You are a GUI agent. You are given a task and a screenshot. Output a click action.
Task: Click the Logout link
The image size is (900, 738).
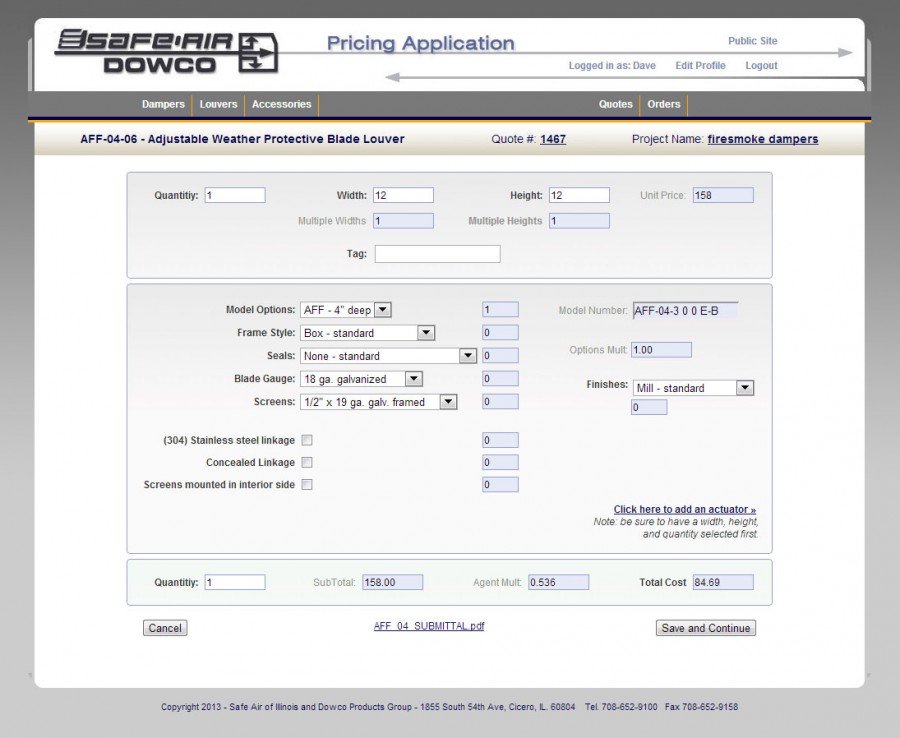(x=761, y=66)
